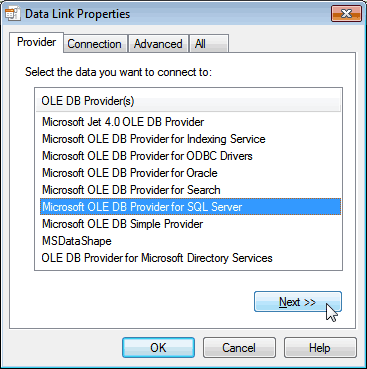This screenshot has width=367, height=369.
Task: Confirm with the OK button
Action: tap(158, 348)
